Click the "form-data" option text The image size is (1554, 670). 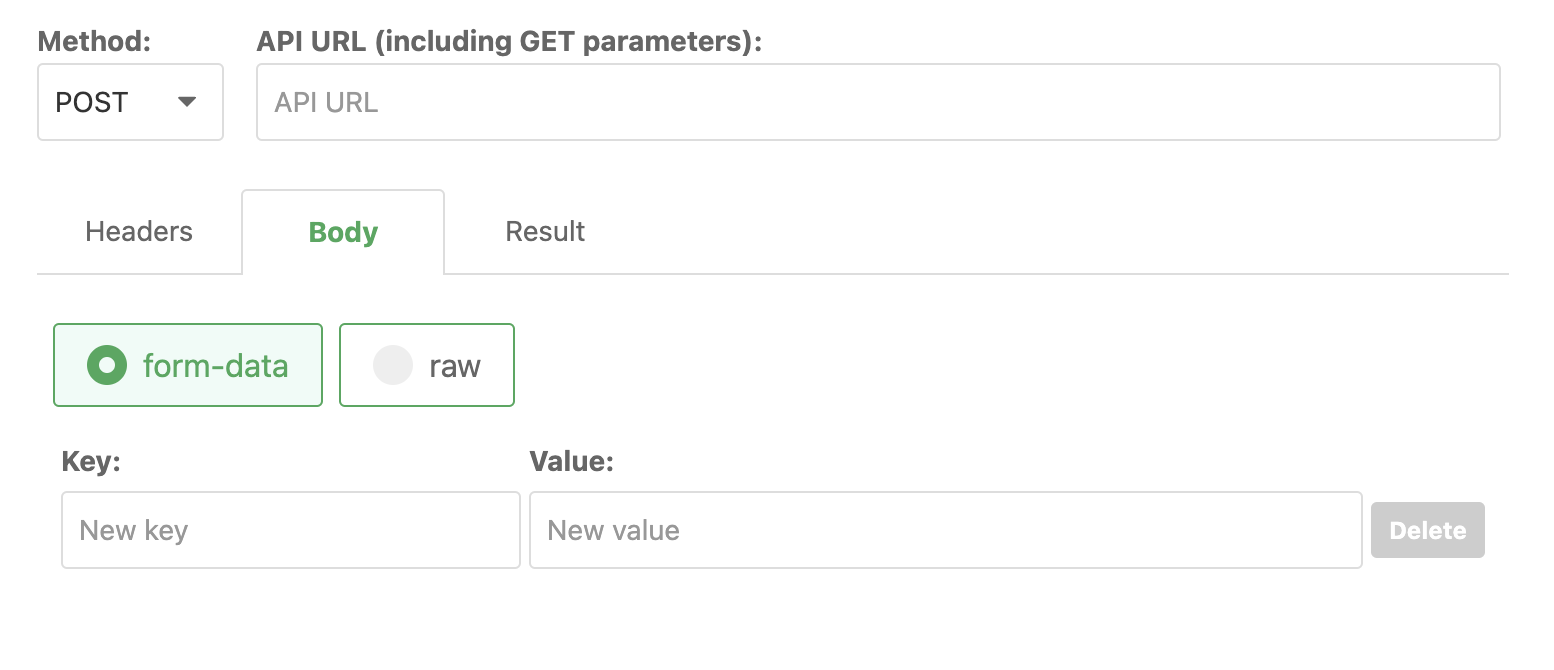click(x=215, y=366)
